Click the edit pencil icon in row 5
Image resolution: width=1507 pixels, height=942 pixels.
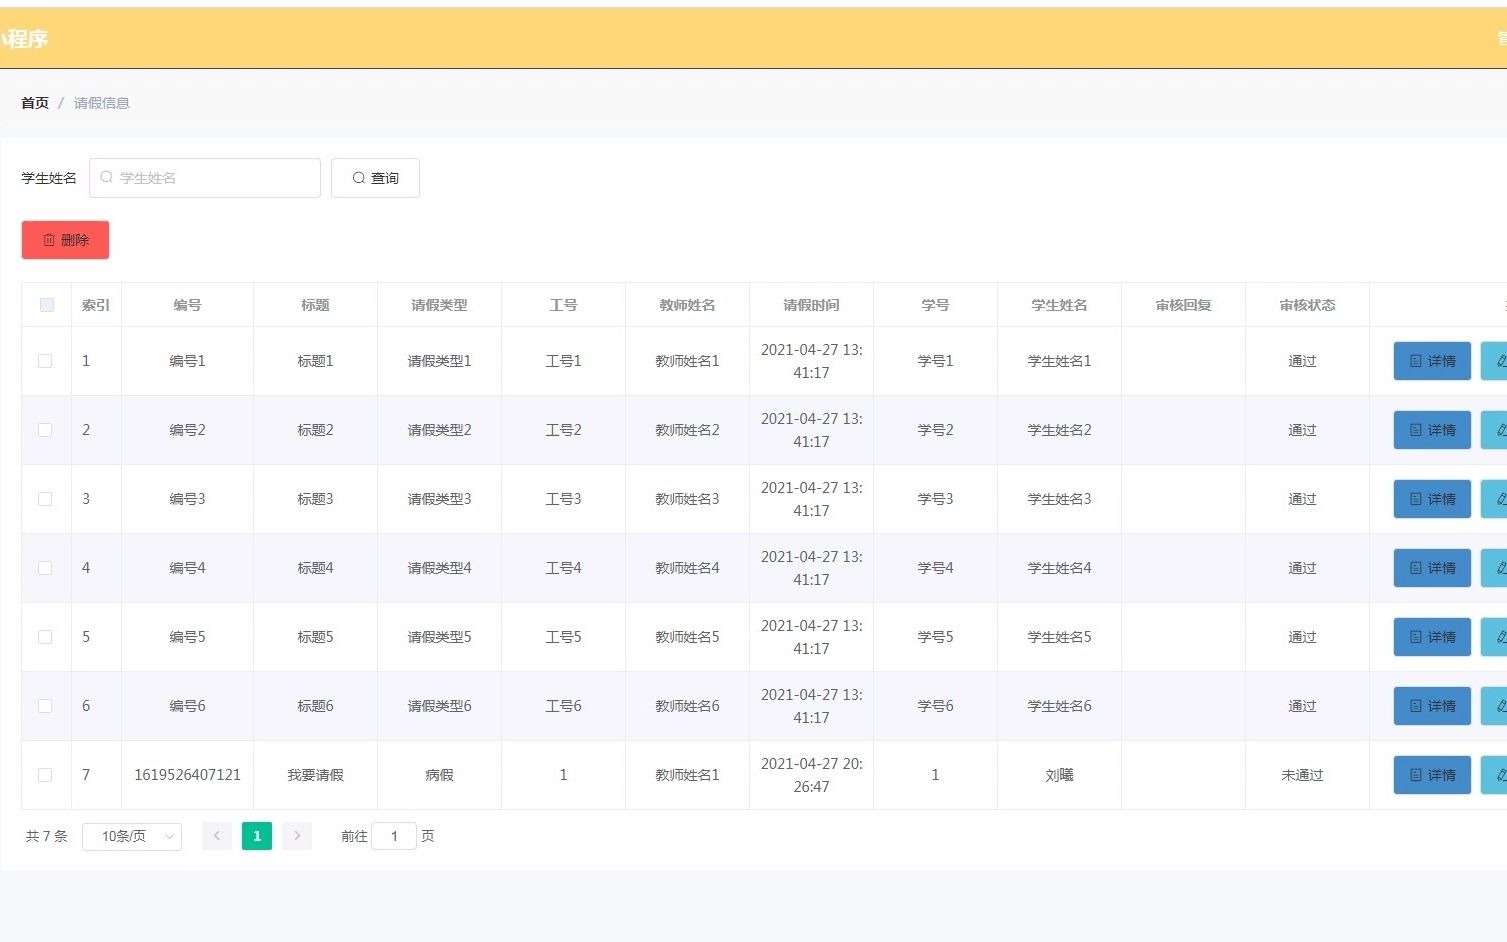point(1495,637)
